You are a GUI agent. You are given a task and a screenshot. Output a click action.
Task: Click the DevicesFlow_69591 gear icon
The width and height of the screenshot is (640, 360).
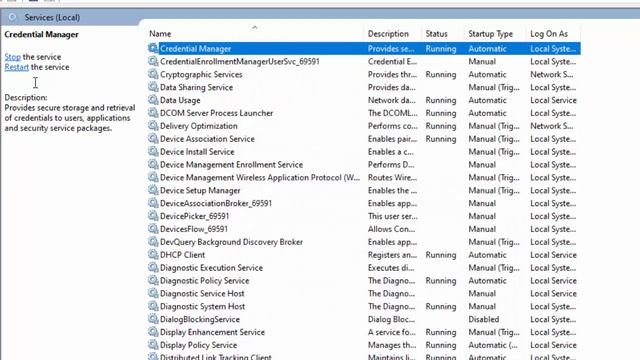tap(153, 229)
